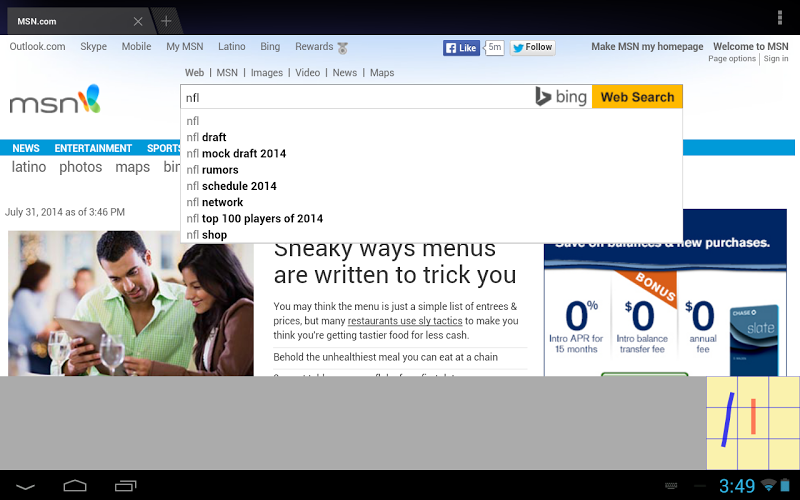Open the Sneaky ways menus headline
This screenshot has width=800, height=500.
[x=395, y=263]
